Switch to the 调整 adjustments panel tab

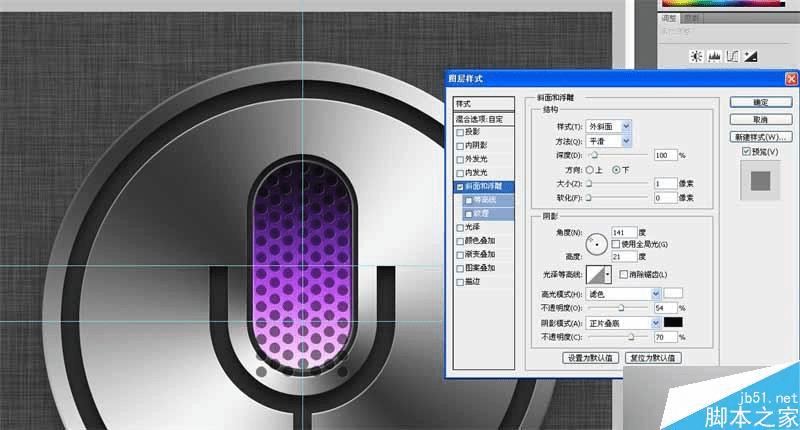pos(669,18)
